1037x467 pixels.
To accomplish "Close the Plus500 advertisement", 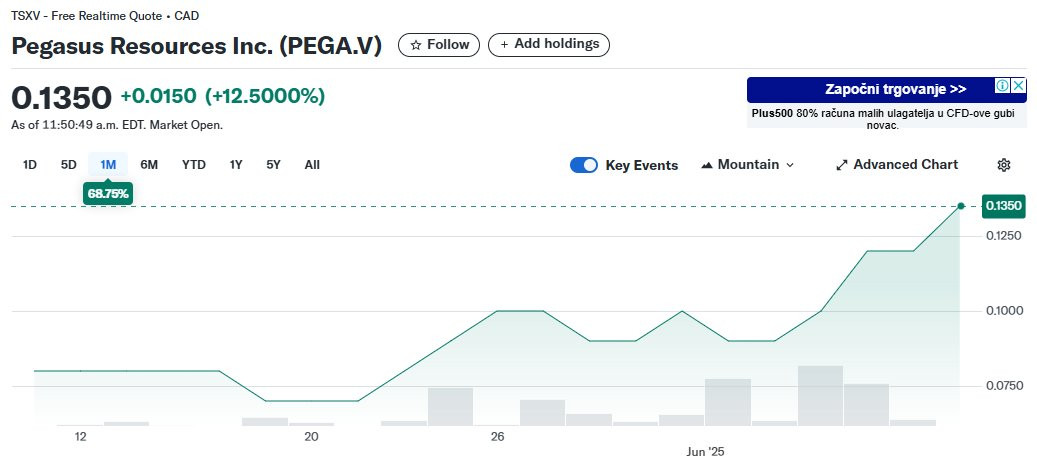I will (x=1018, y=87).
